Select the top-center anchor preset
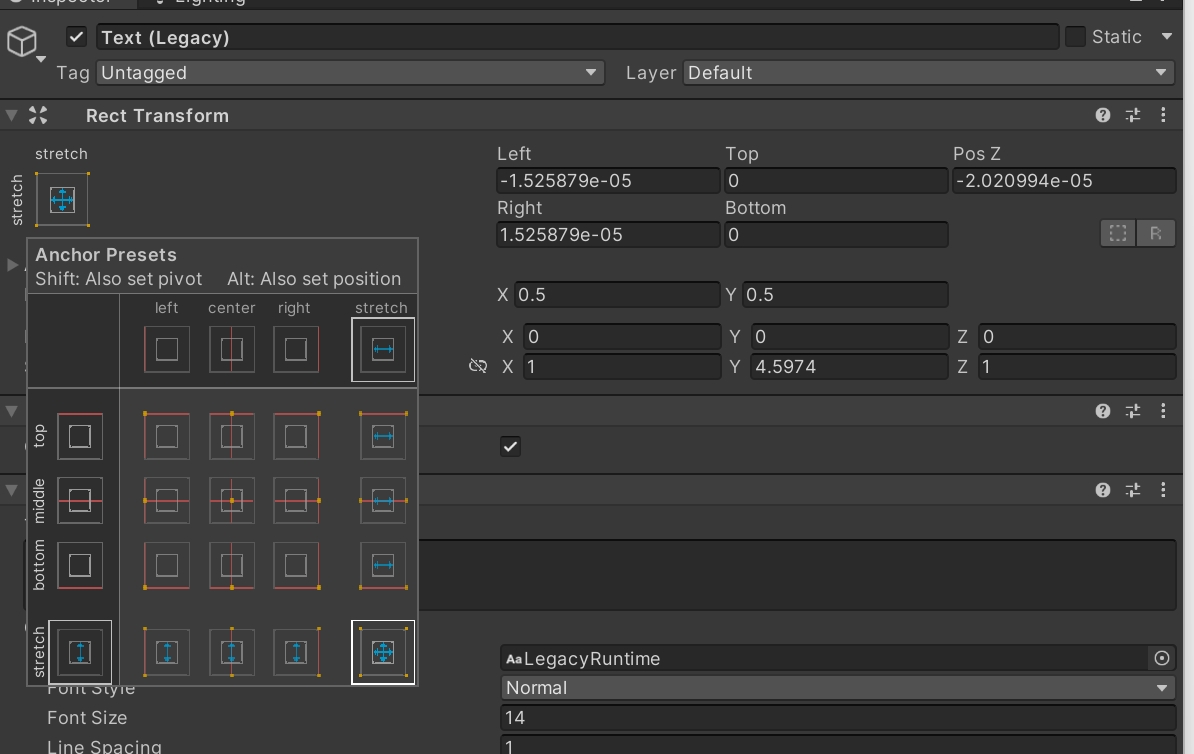The width and height of the screenshot is (1194, 754). tap(231, 436)
